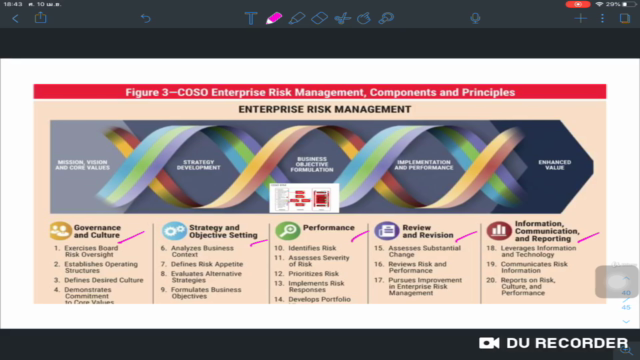Select the eraser tool
The height and width of the screenshot is (360, 640).
click(x=319, y=18)
